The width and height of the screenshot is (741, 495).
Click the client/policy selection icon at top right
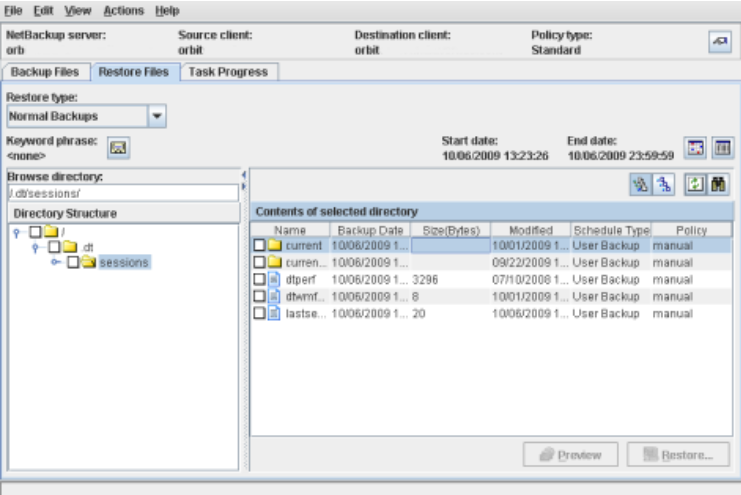point(720,42)
